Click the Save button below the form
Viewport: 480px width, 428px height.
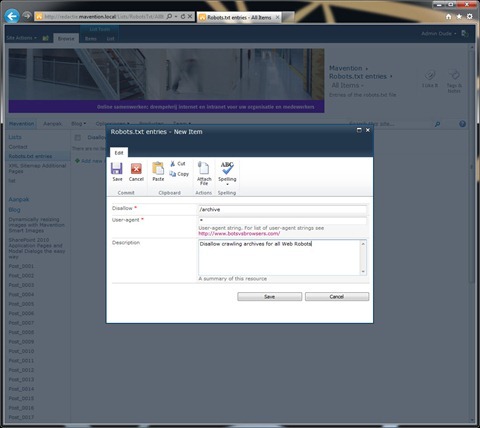(269, 297)
